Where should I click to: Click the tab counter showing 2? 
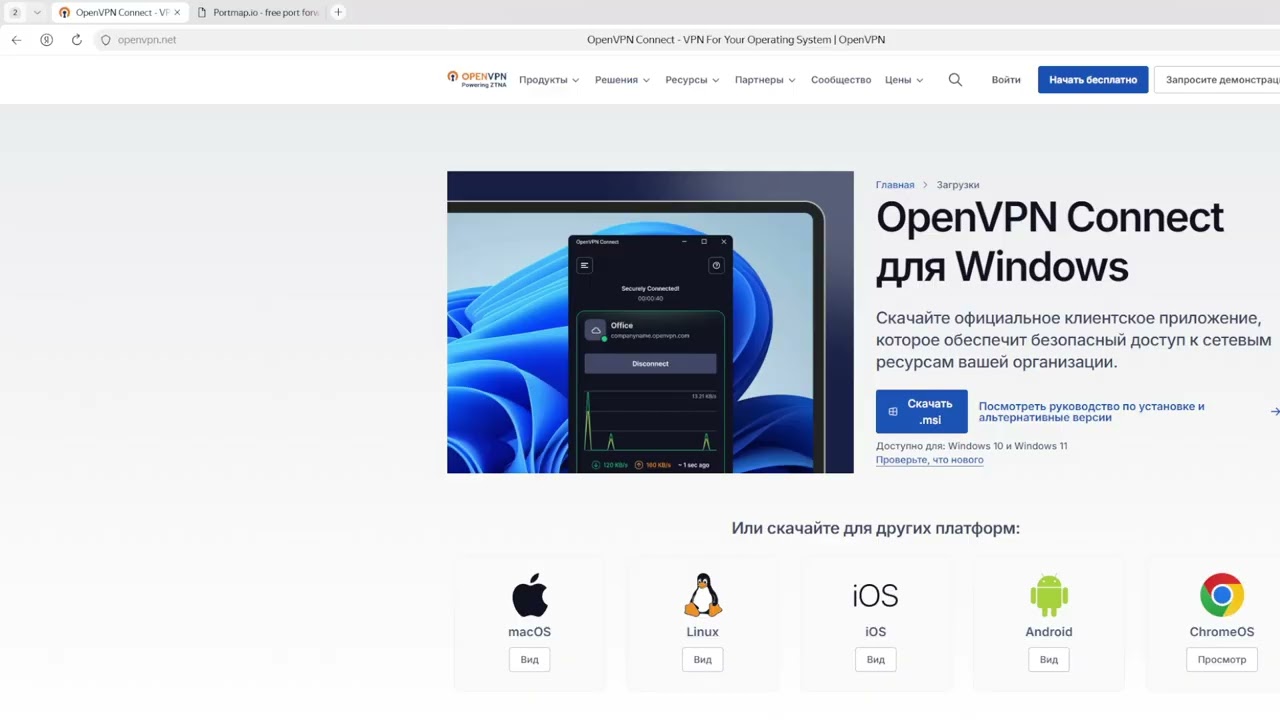click(15, 12)
